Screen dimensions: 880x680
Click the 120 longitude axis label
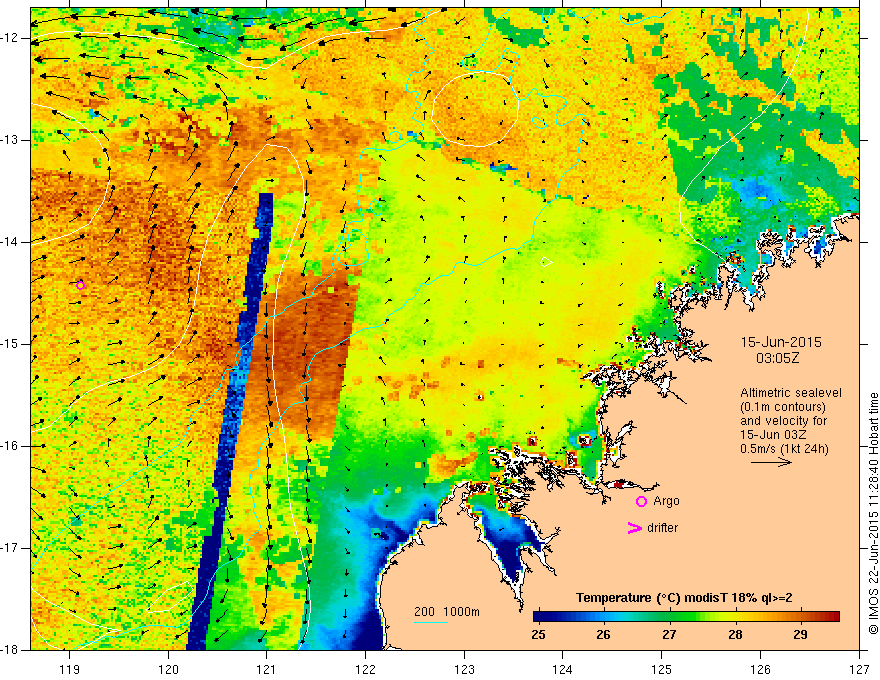pyautogui.click(x=168, y=669)
